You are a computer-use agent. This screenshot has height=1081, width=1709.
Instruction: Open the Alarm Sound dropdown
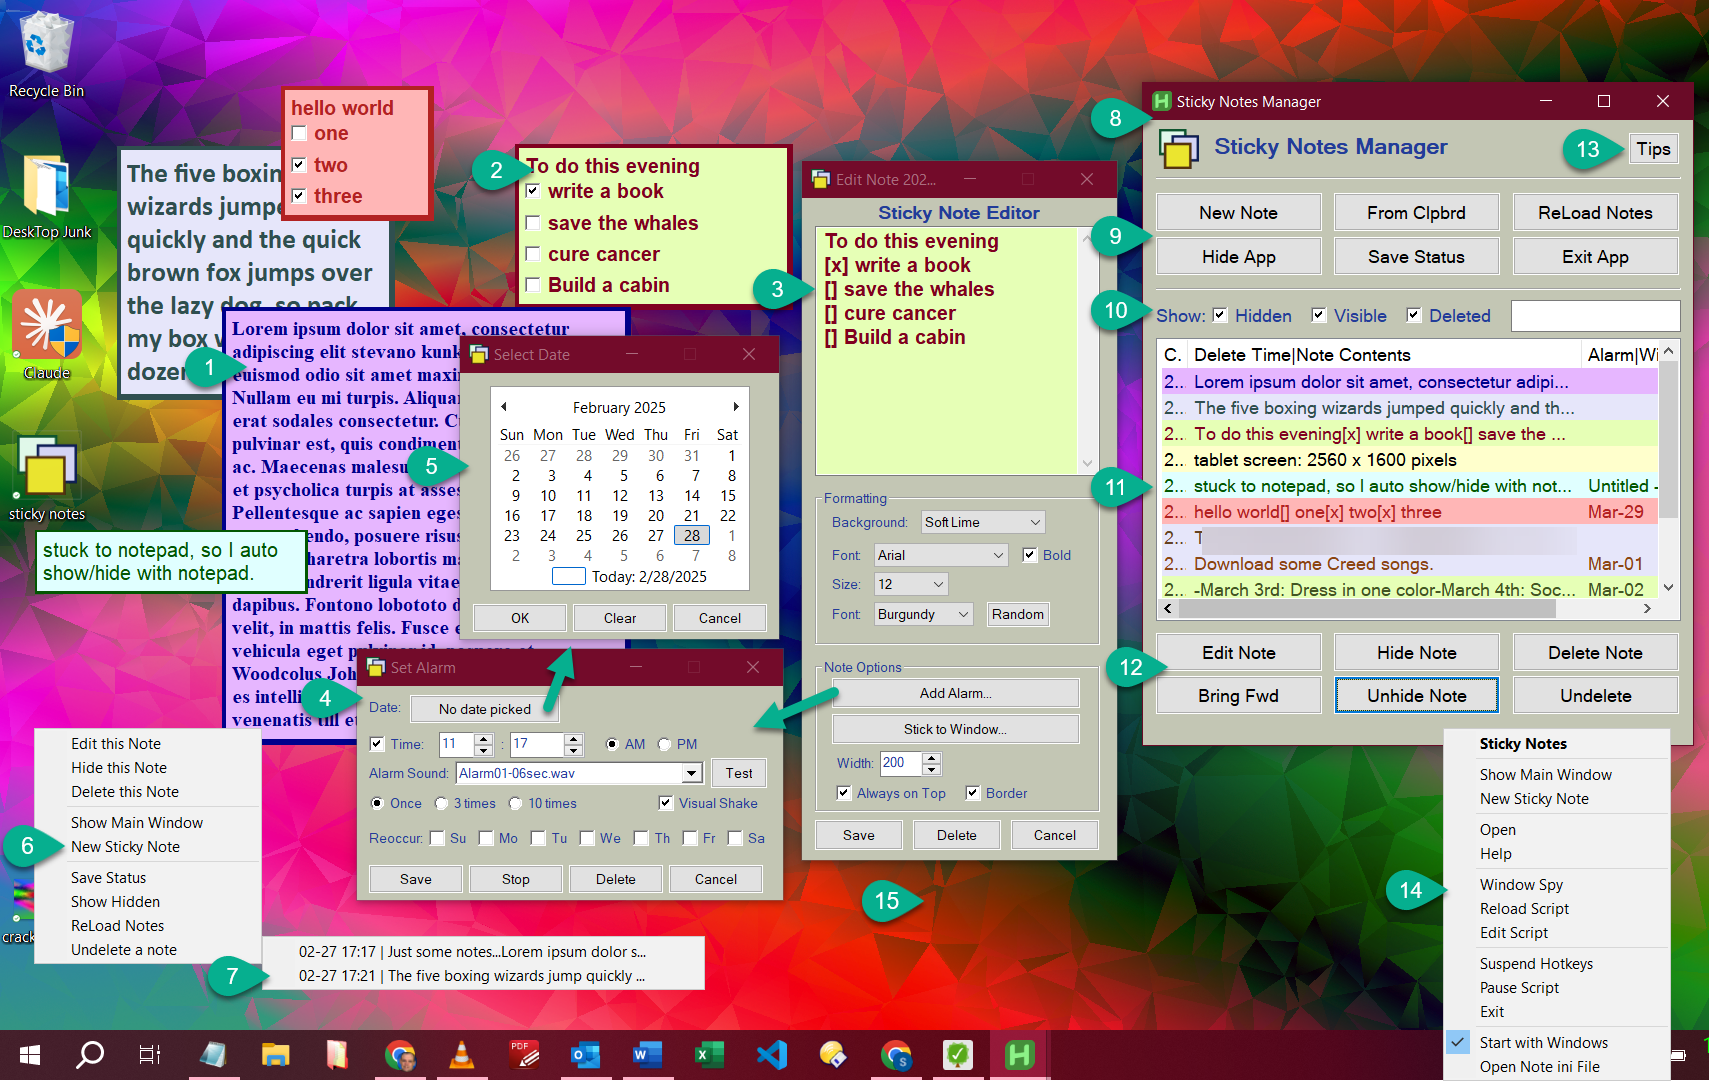click(691, 773)
